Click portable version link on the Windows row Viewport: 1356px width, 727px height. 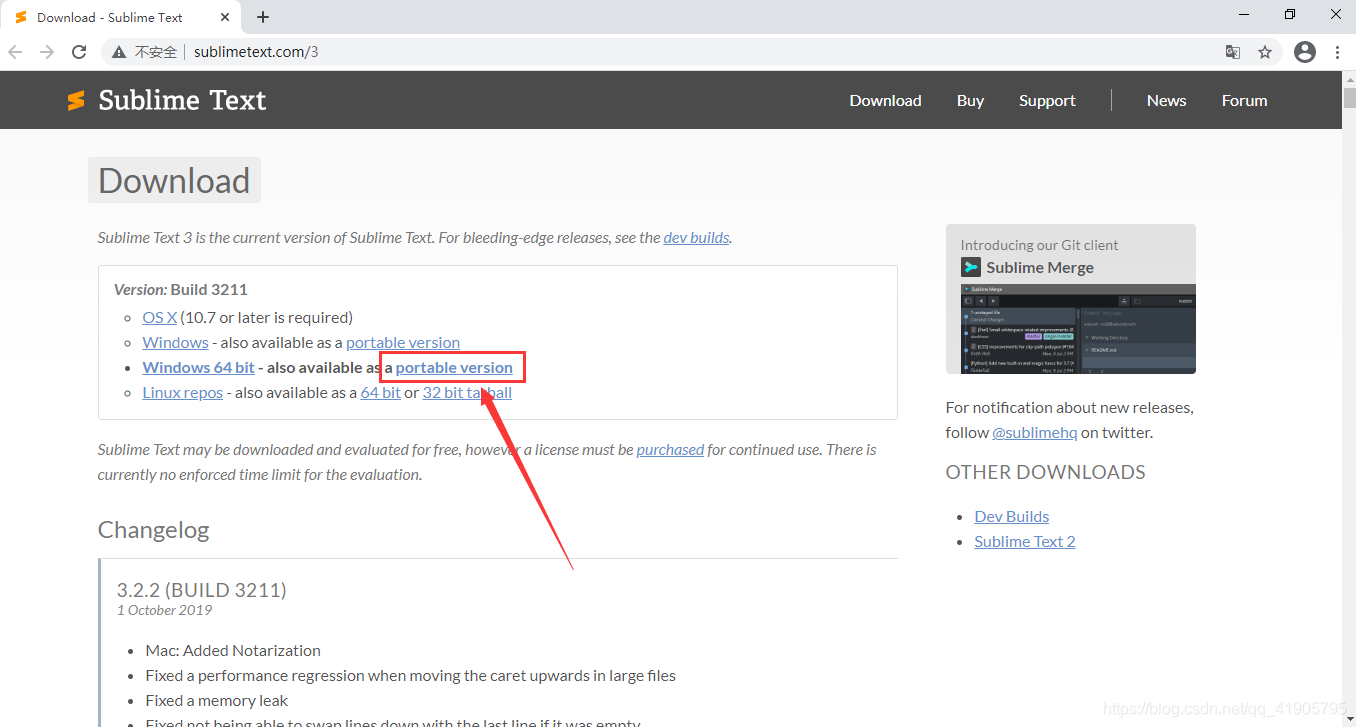tap(403, 342)
